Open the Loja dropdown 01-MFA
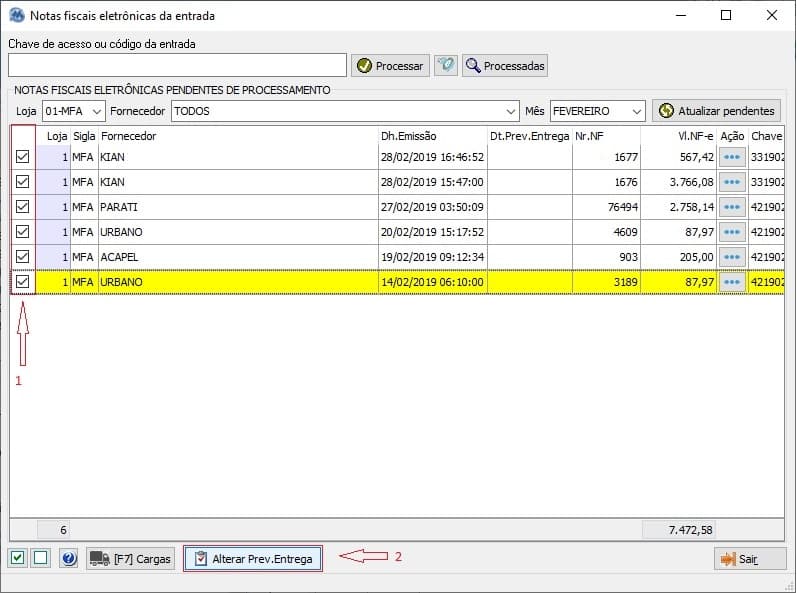797x593 pixels. tap(73, 111)
